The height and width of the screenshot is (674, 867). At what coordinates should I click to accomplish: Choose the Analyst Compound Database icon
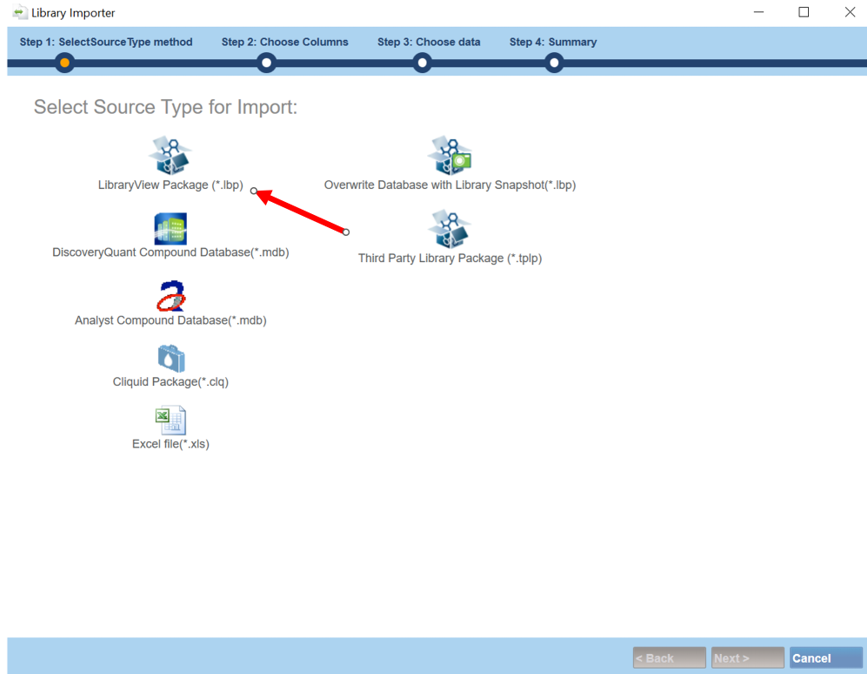coord(170,296)
